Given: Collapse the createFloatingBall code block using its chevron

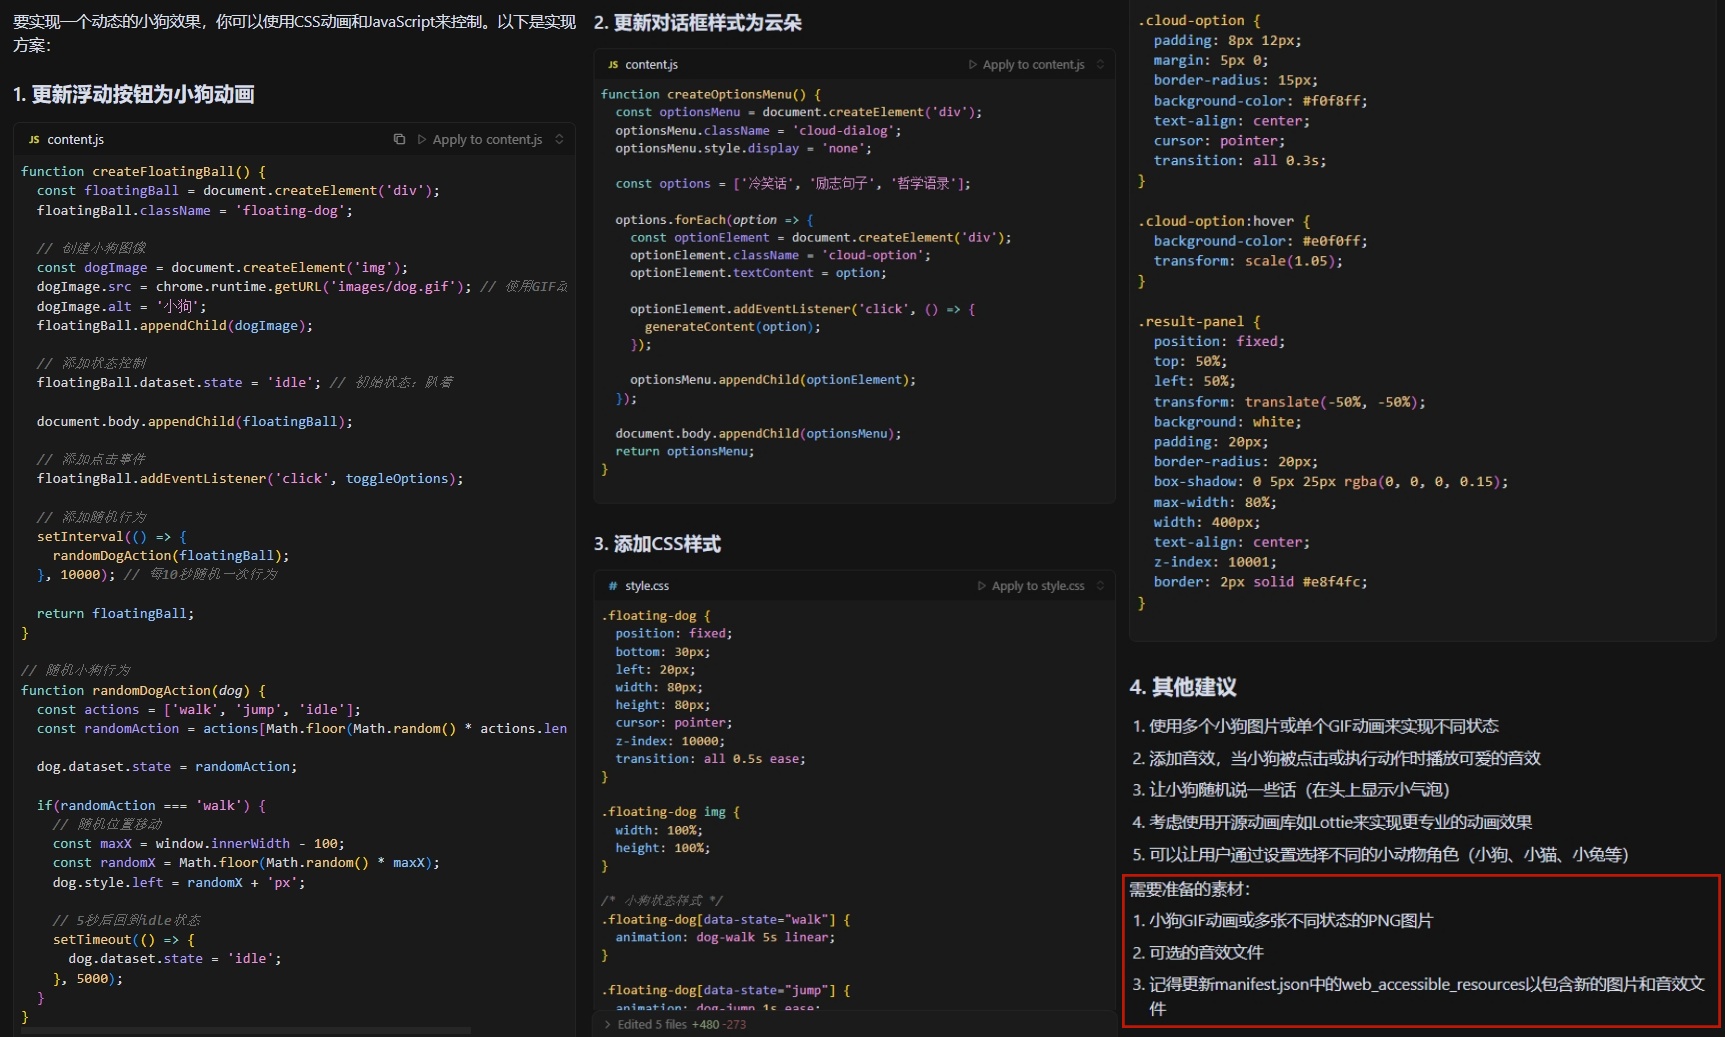Looking at the screenshot, I should point(560,139).
